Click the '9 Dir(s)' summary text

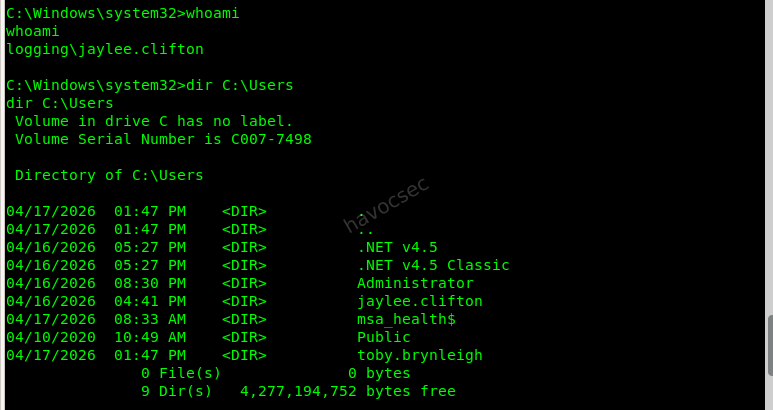coord(176,391)
